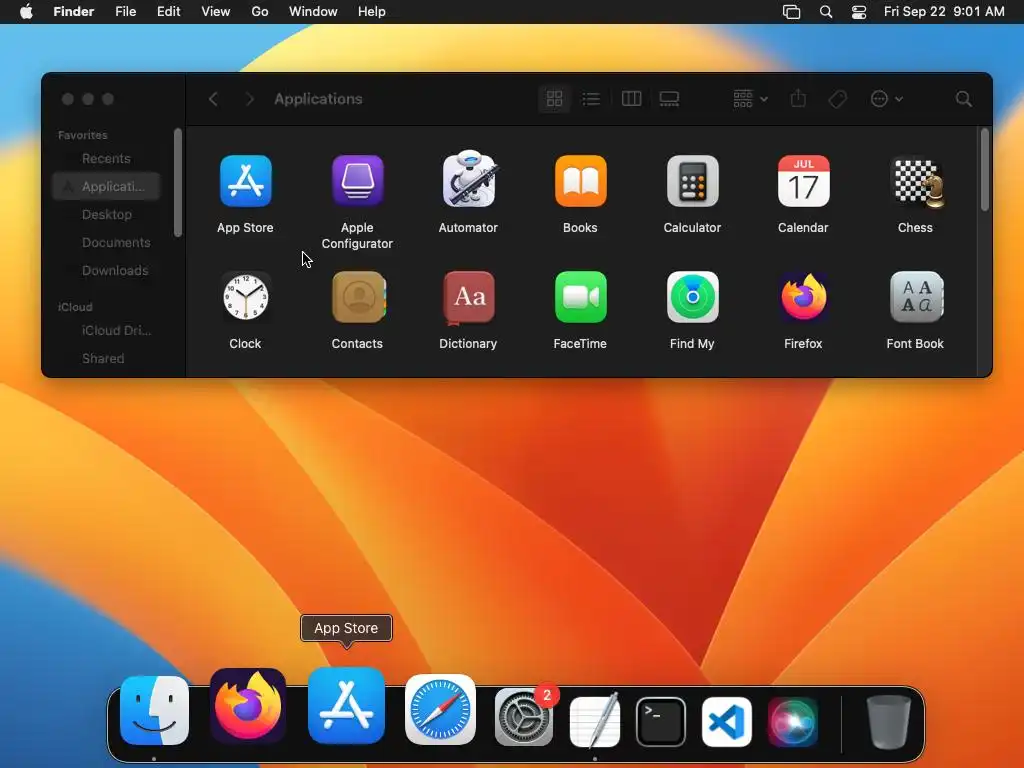Open Spotlight search in menu bar
Screen dimensions: 1024x768
(x=826, y=12)
